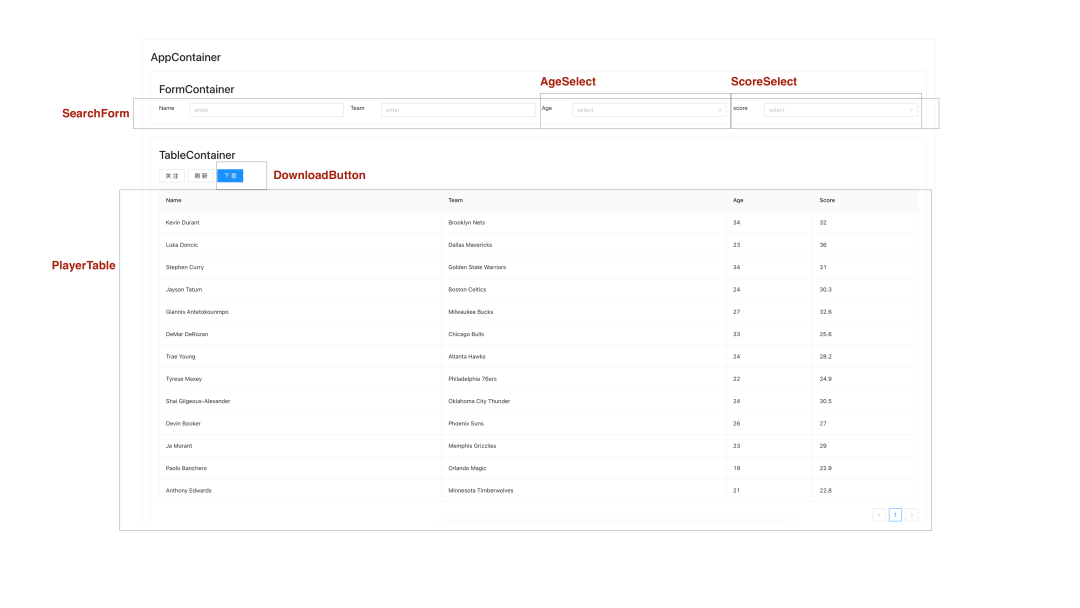The height and width of the screenshot is (608, 1080).
Task: Select the Luka Doncic name cell
Action: tap(300, 245)
